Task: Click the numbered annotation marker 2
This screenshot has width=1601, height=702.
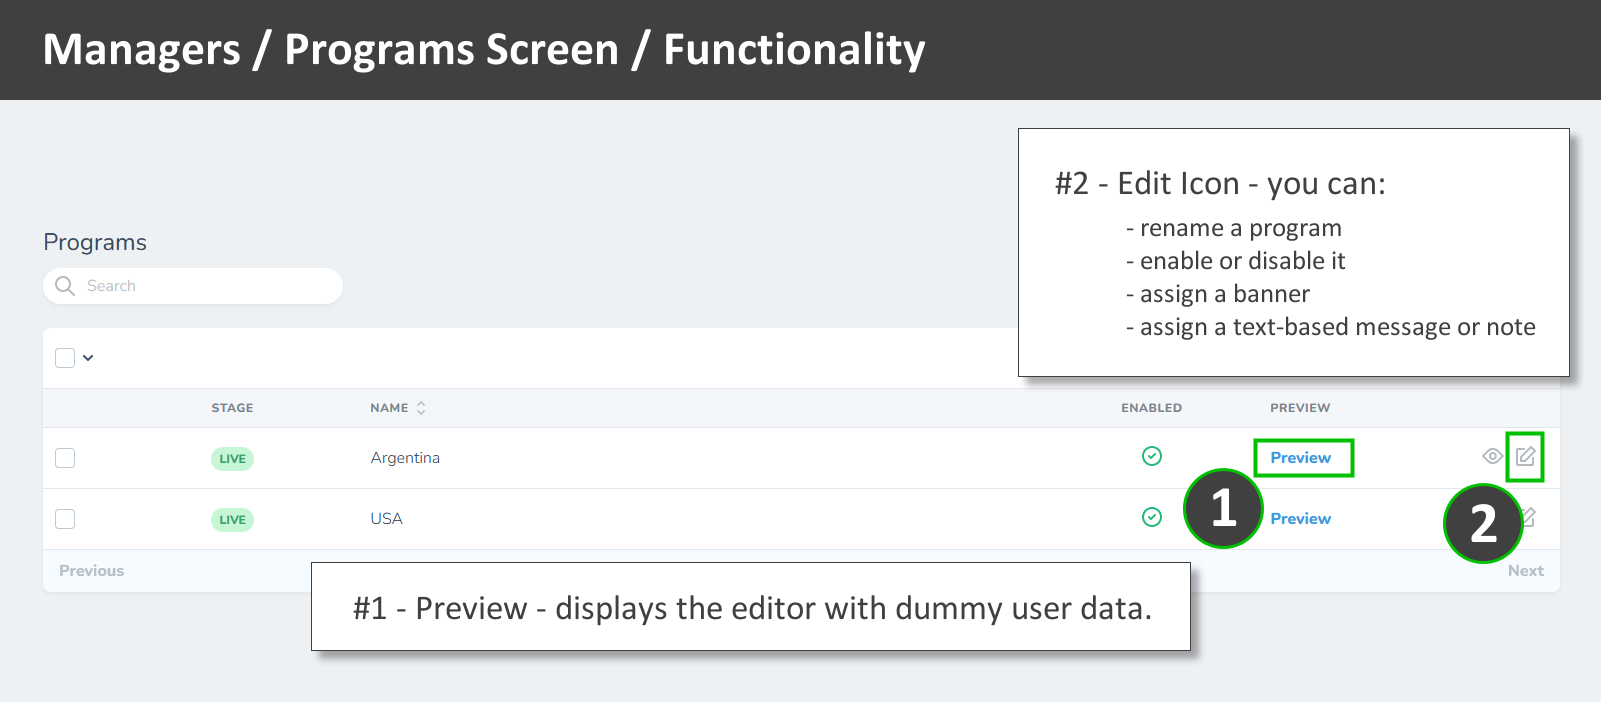Action: [x=1483, y=522]
